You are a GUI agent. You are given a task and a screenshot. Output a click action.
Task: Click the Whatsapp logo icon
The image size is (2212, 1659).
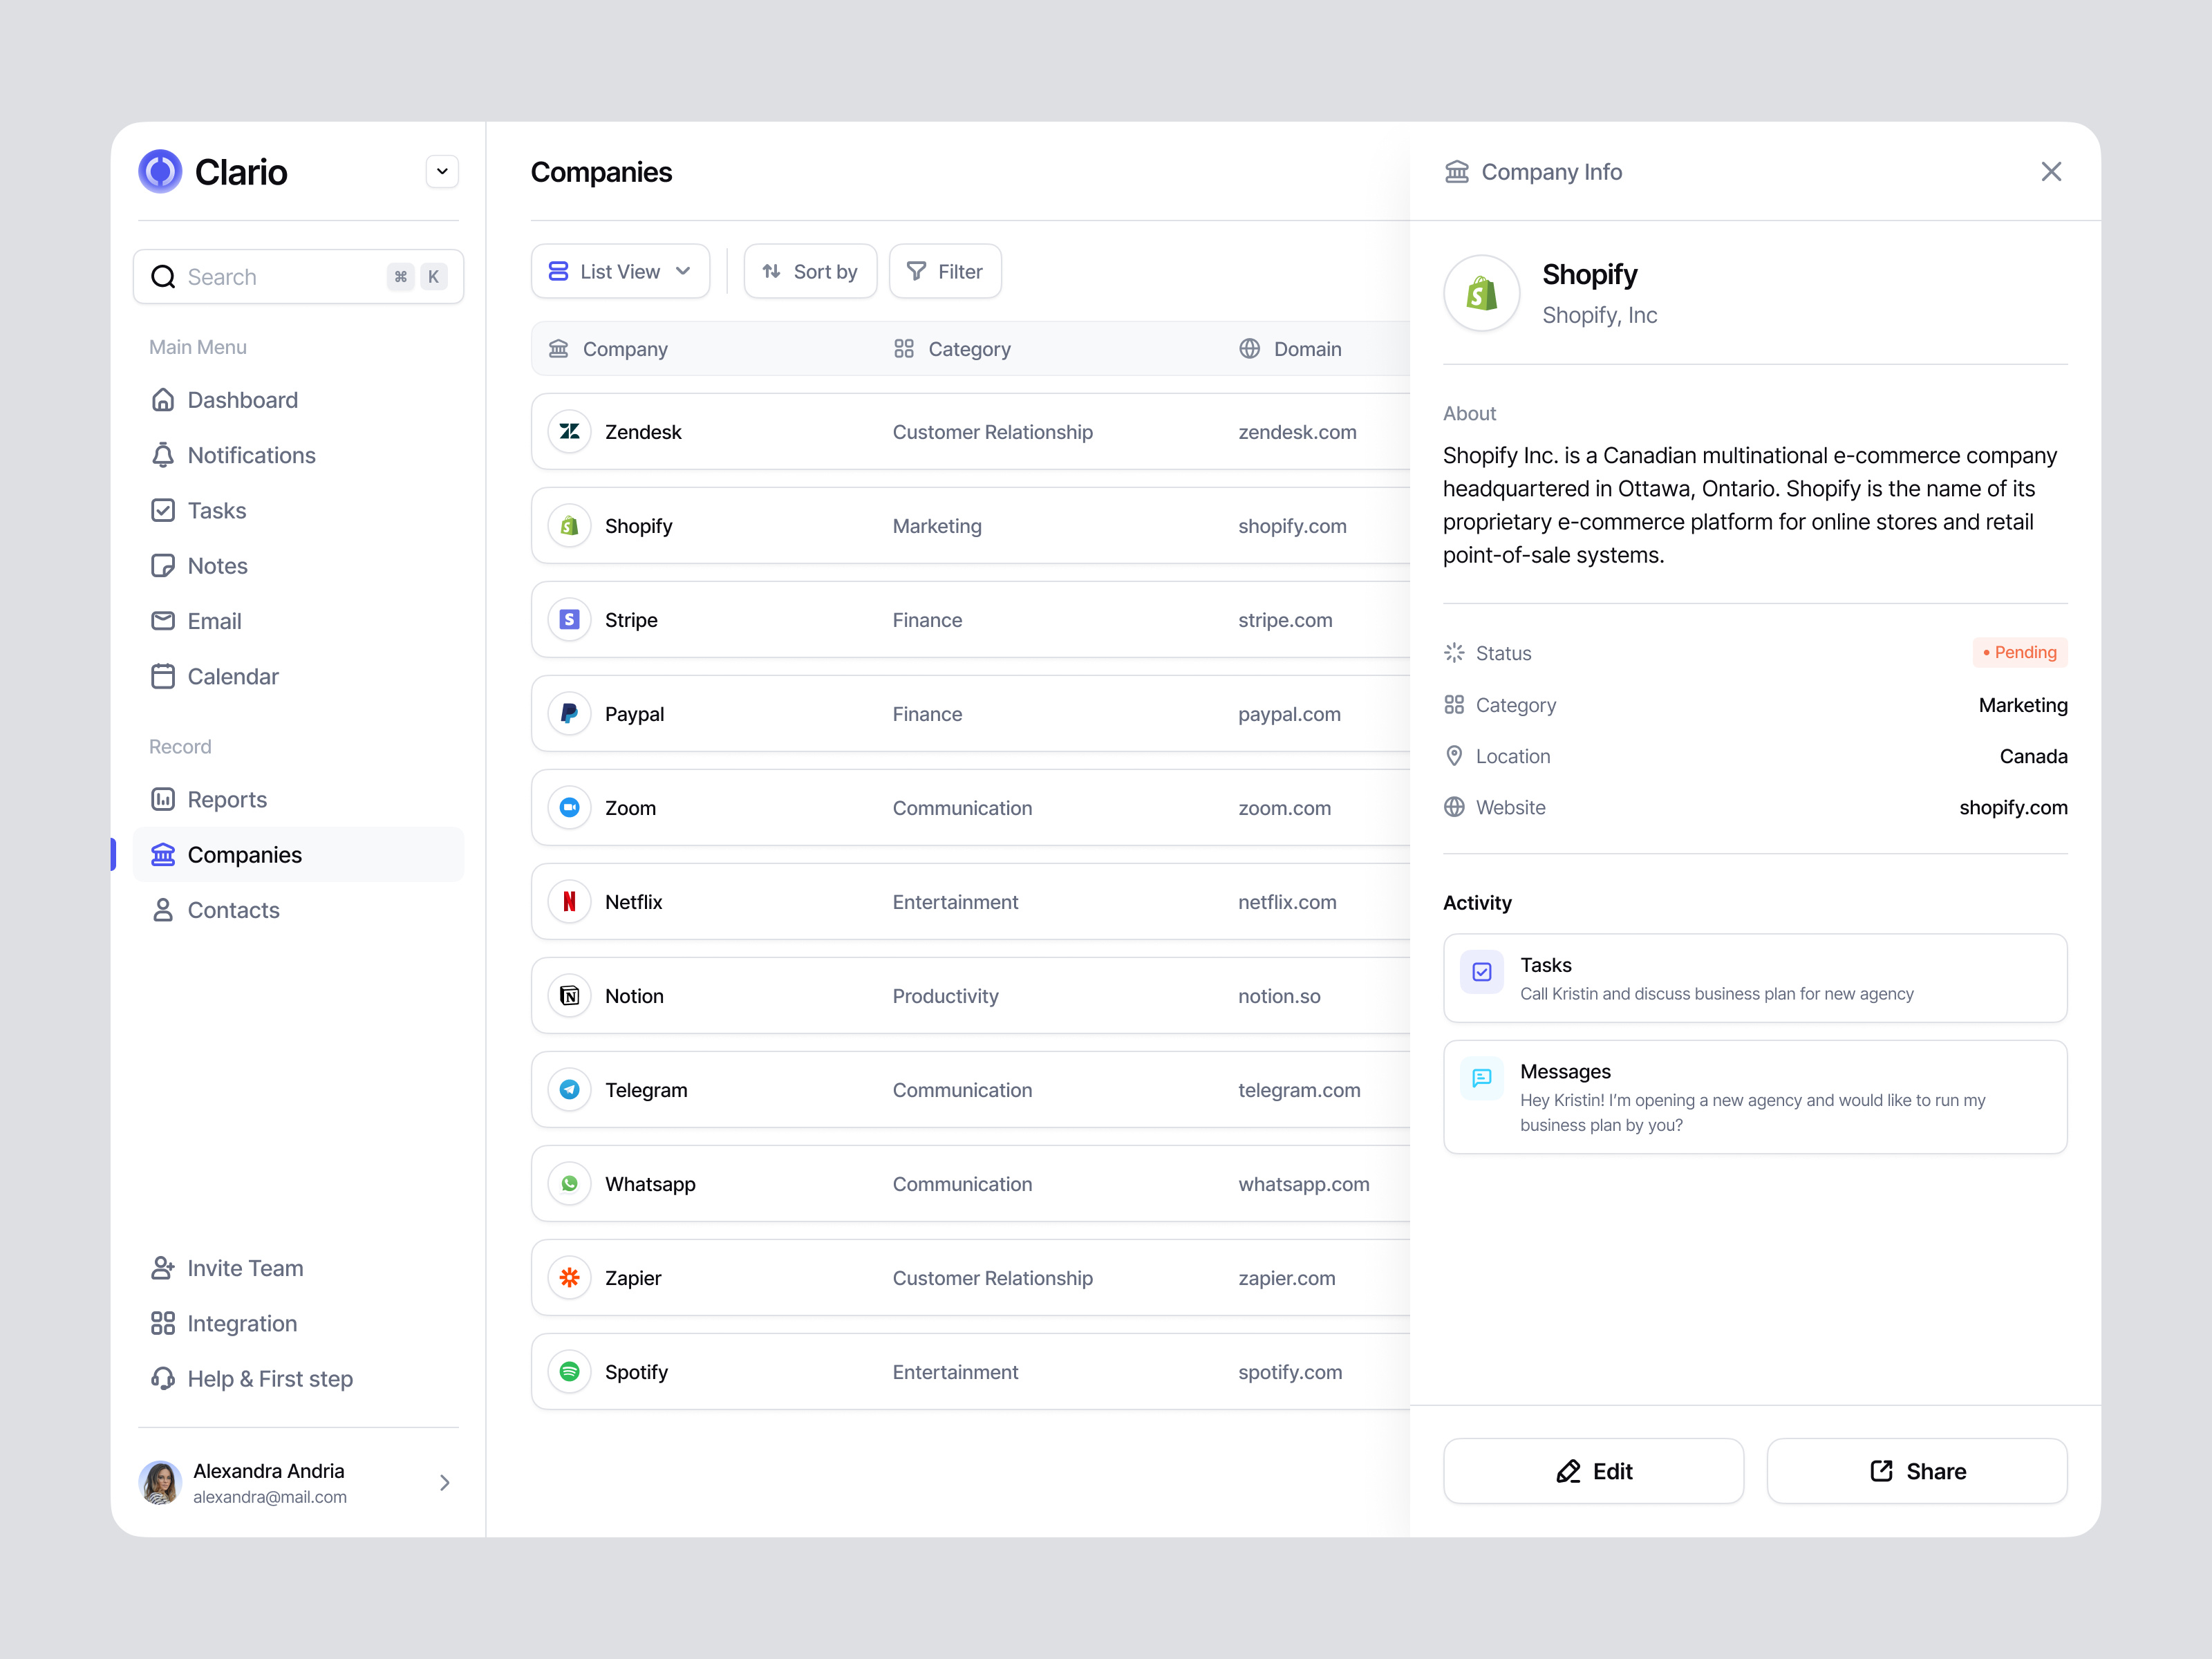coord(569,1184)
